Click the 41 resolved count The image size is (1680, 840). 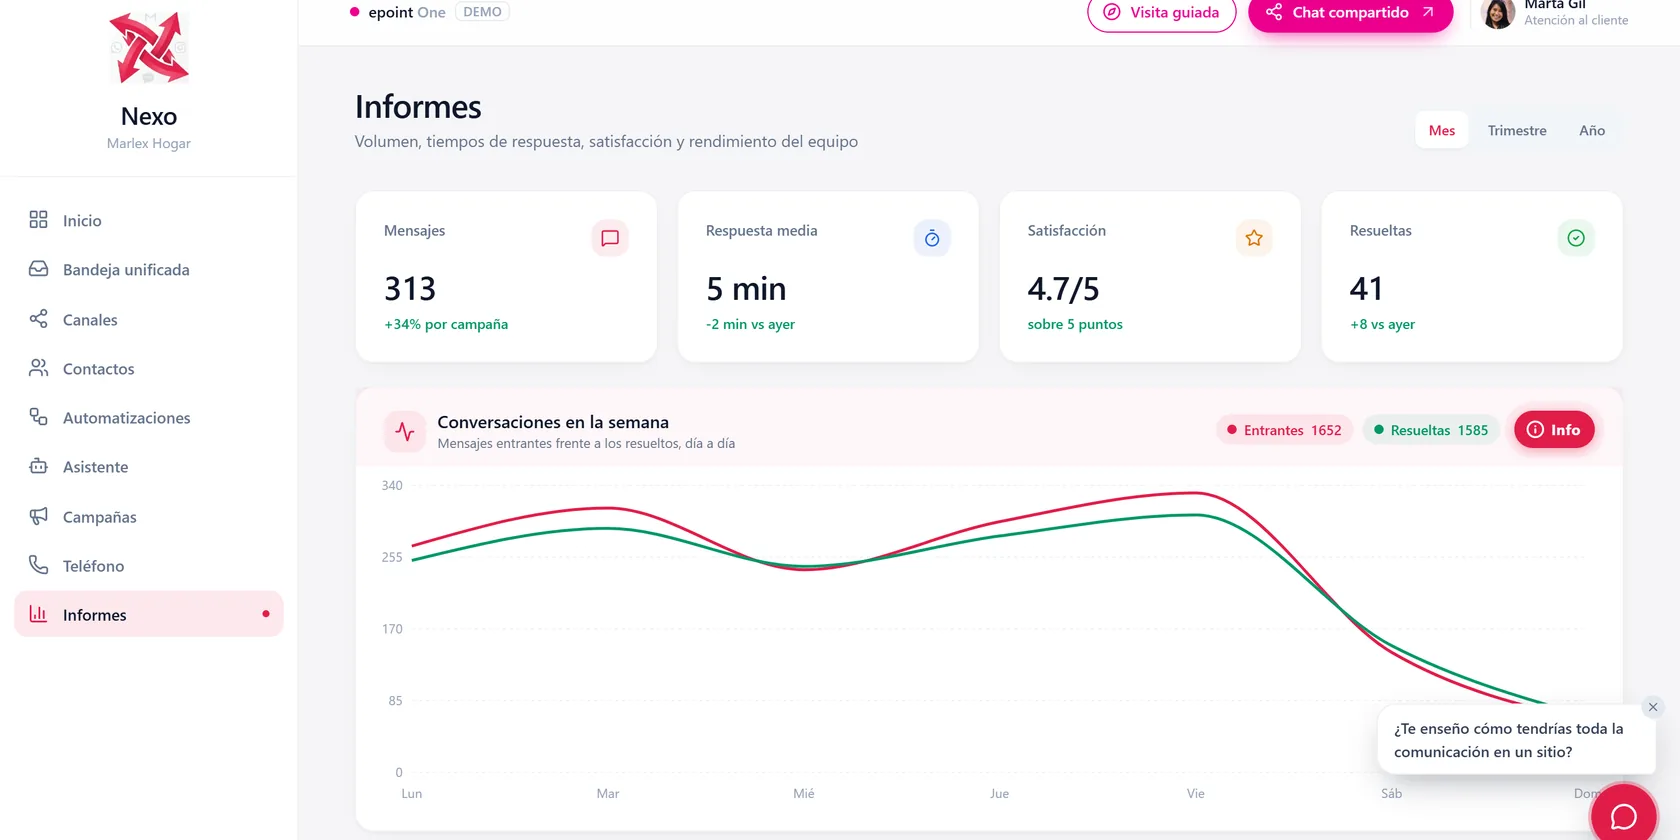[x=1366, y=289]
